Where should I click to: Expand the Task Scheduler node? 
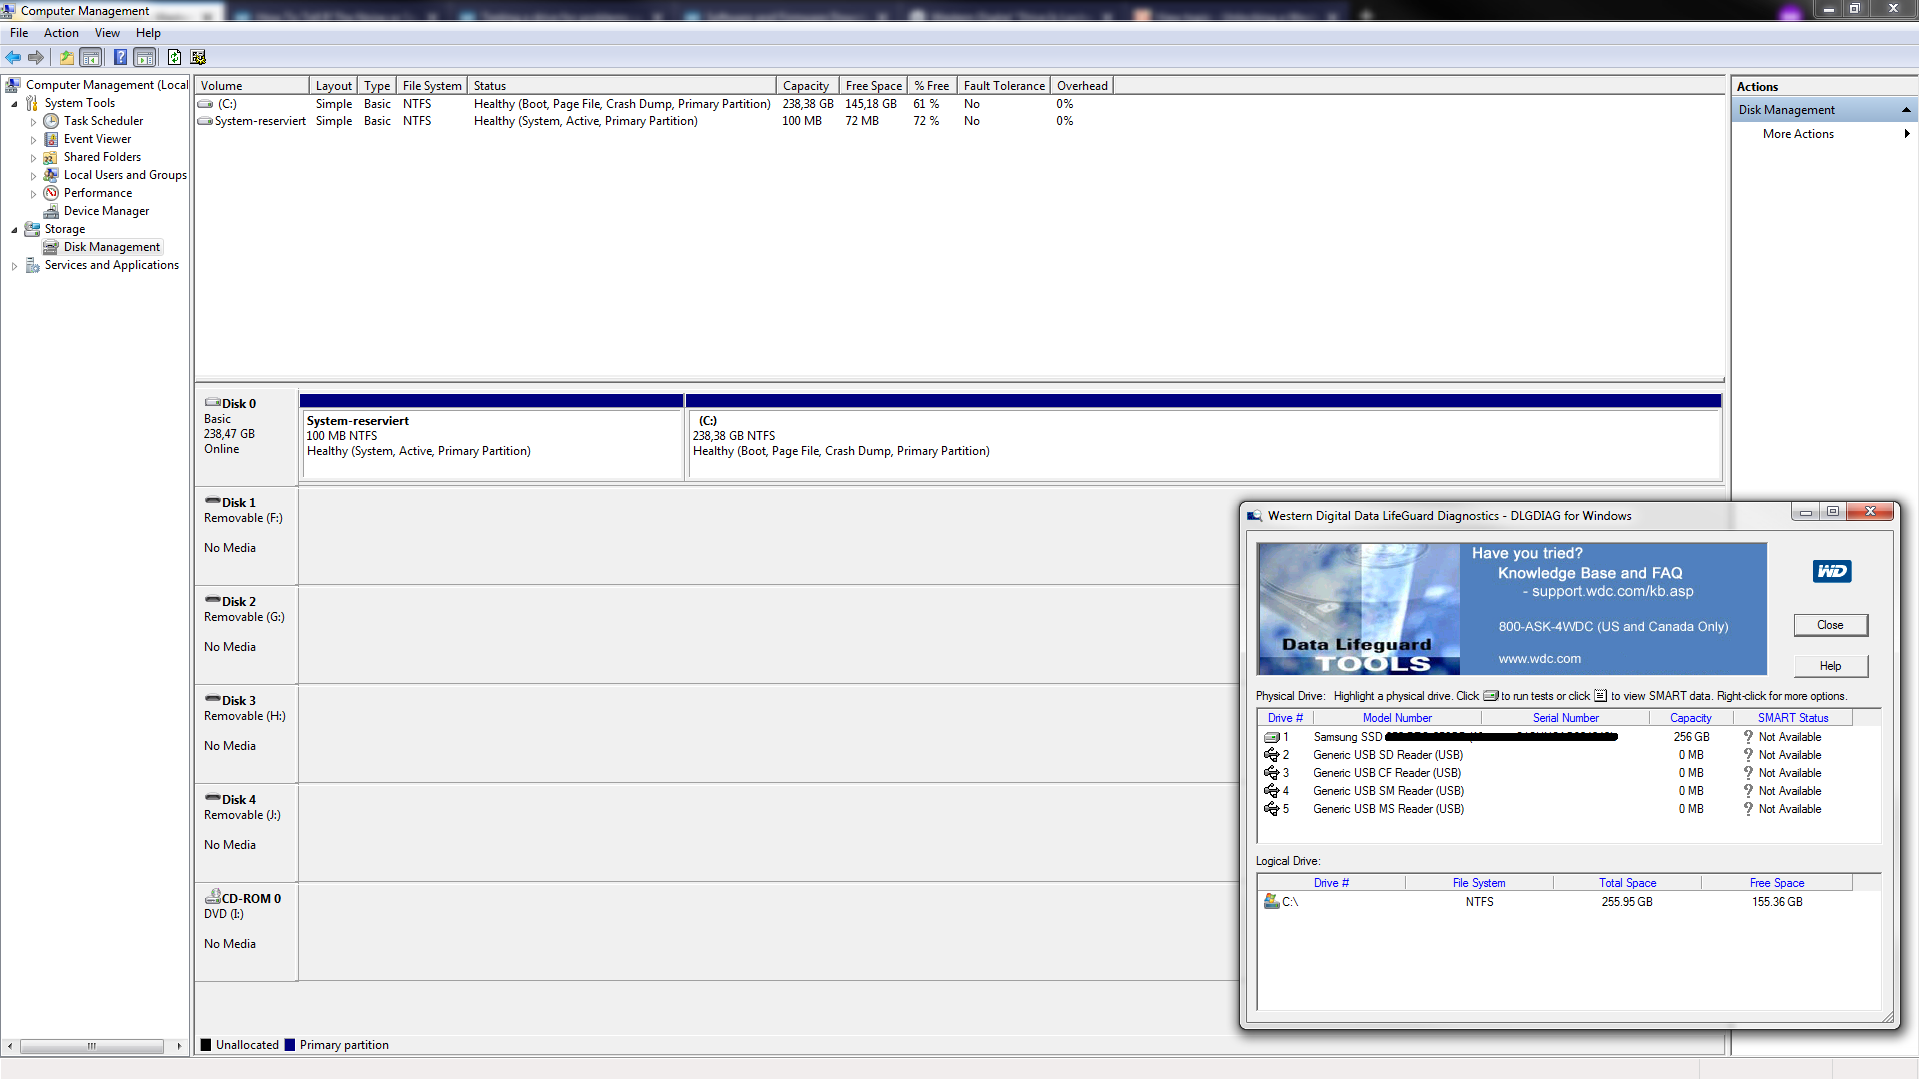[x=33, y=122]
